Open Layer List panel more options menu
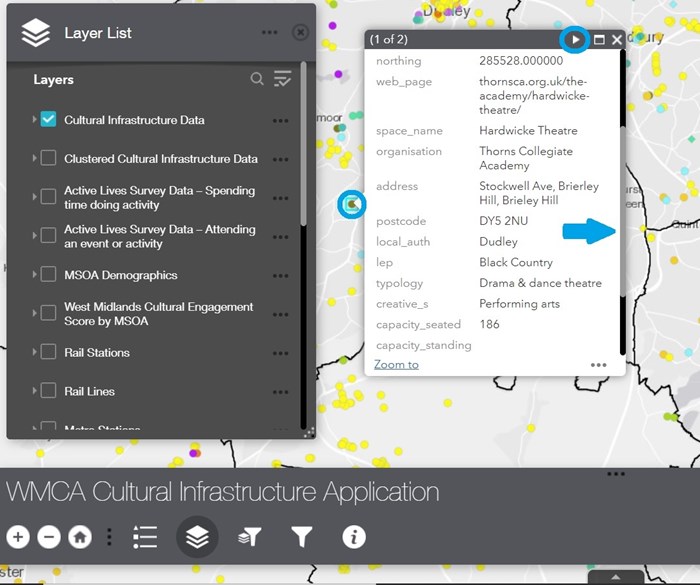This screenshot has width=700, height=585. click(x=270, y=32)
